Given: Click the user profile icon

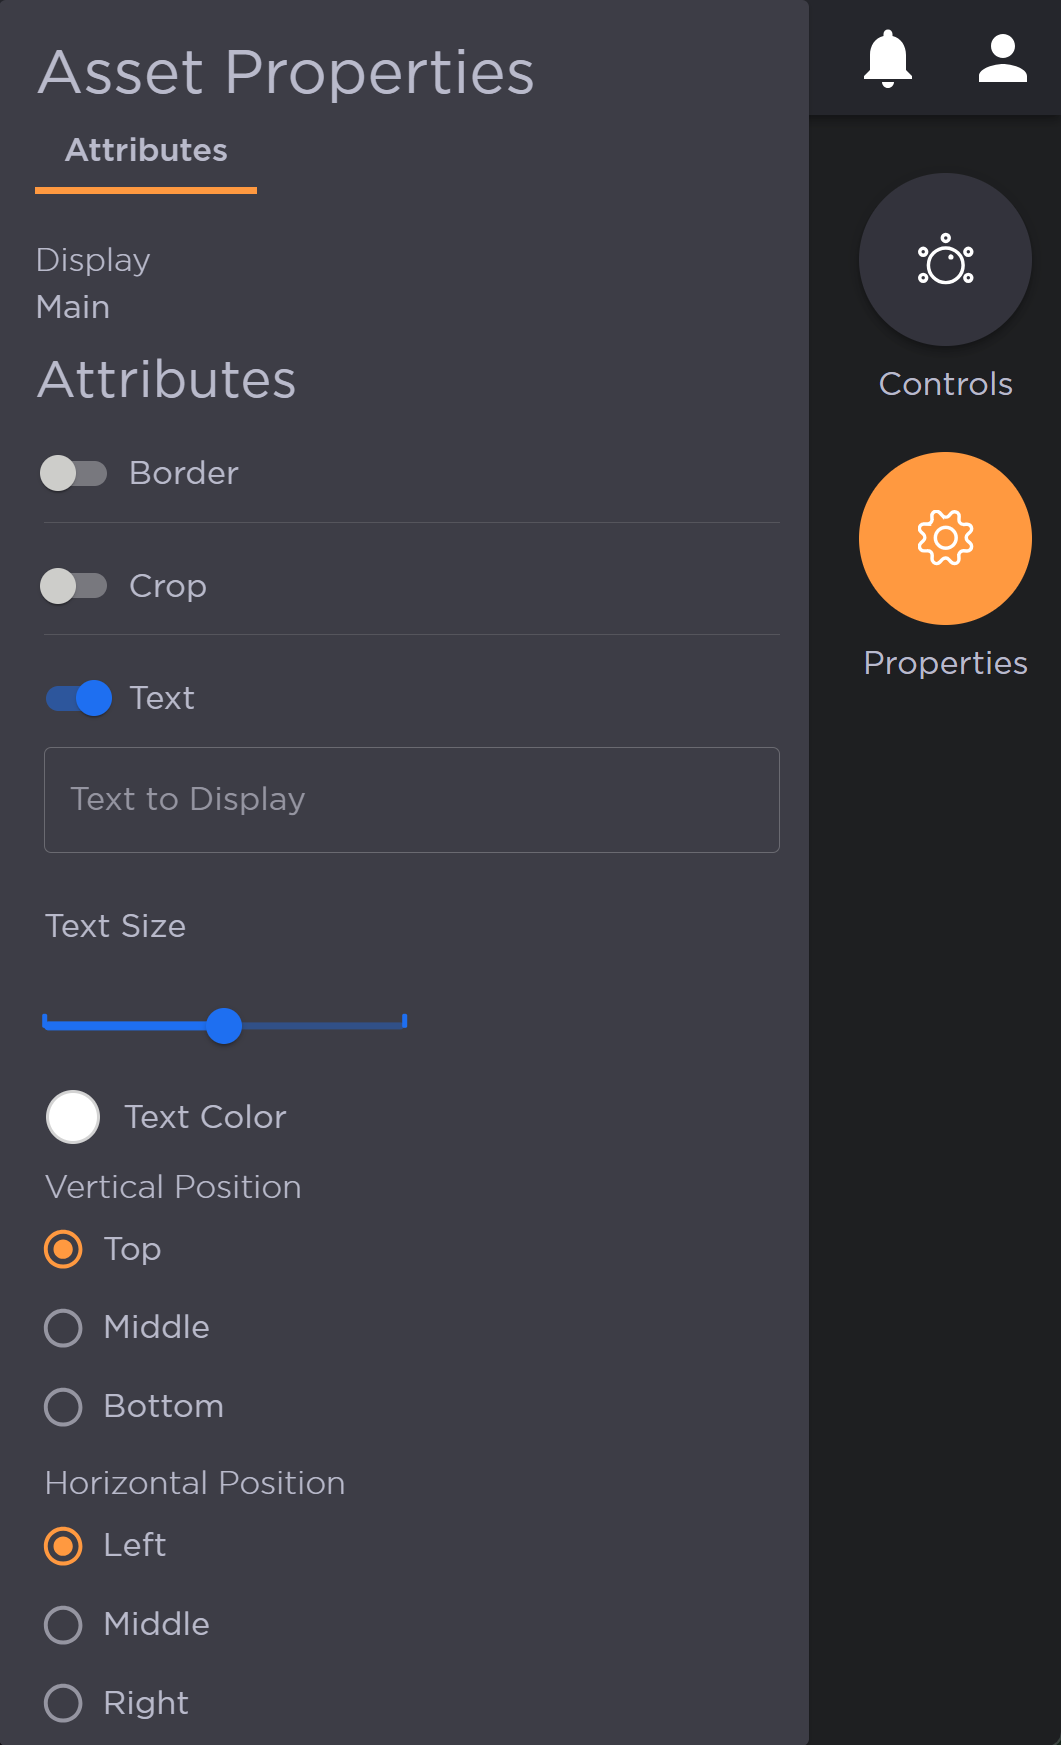Looking at the screenshot, I should [1002, 57].
